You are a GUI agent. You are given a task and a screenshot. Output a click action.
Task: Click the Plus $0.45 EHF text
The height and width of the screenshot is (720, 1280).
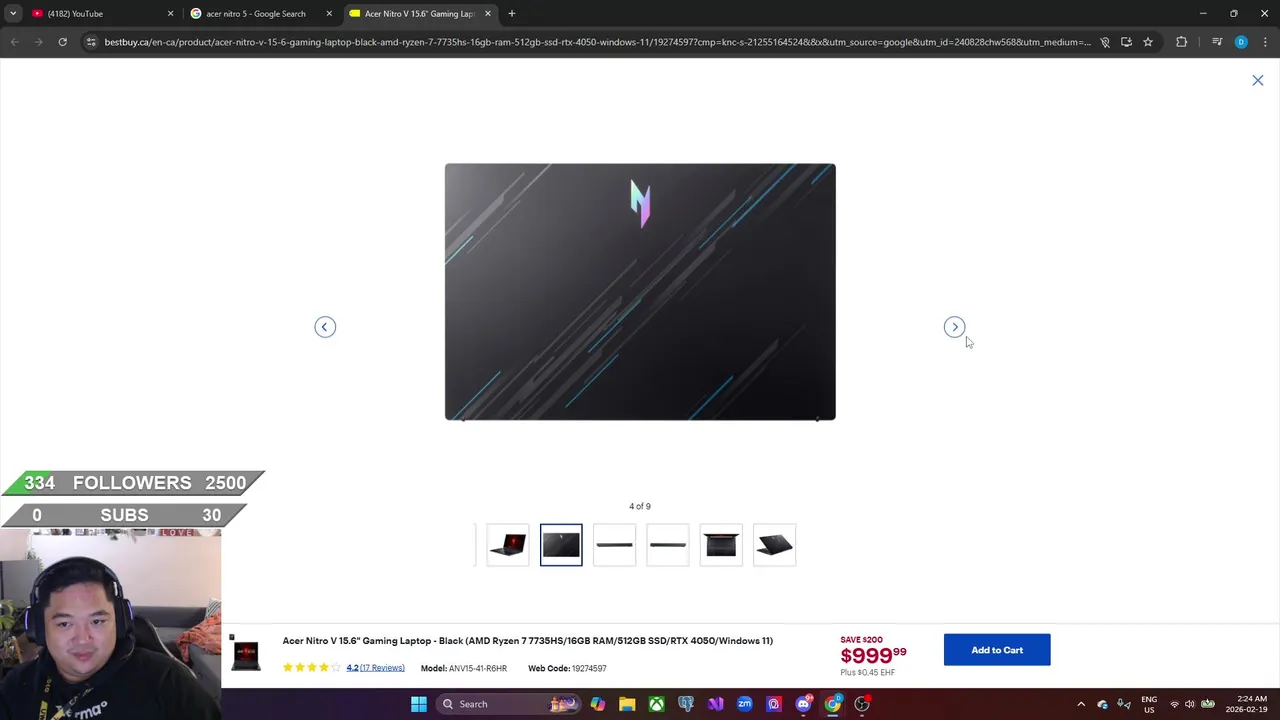pyautogui.click(x=868, y=673)
